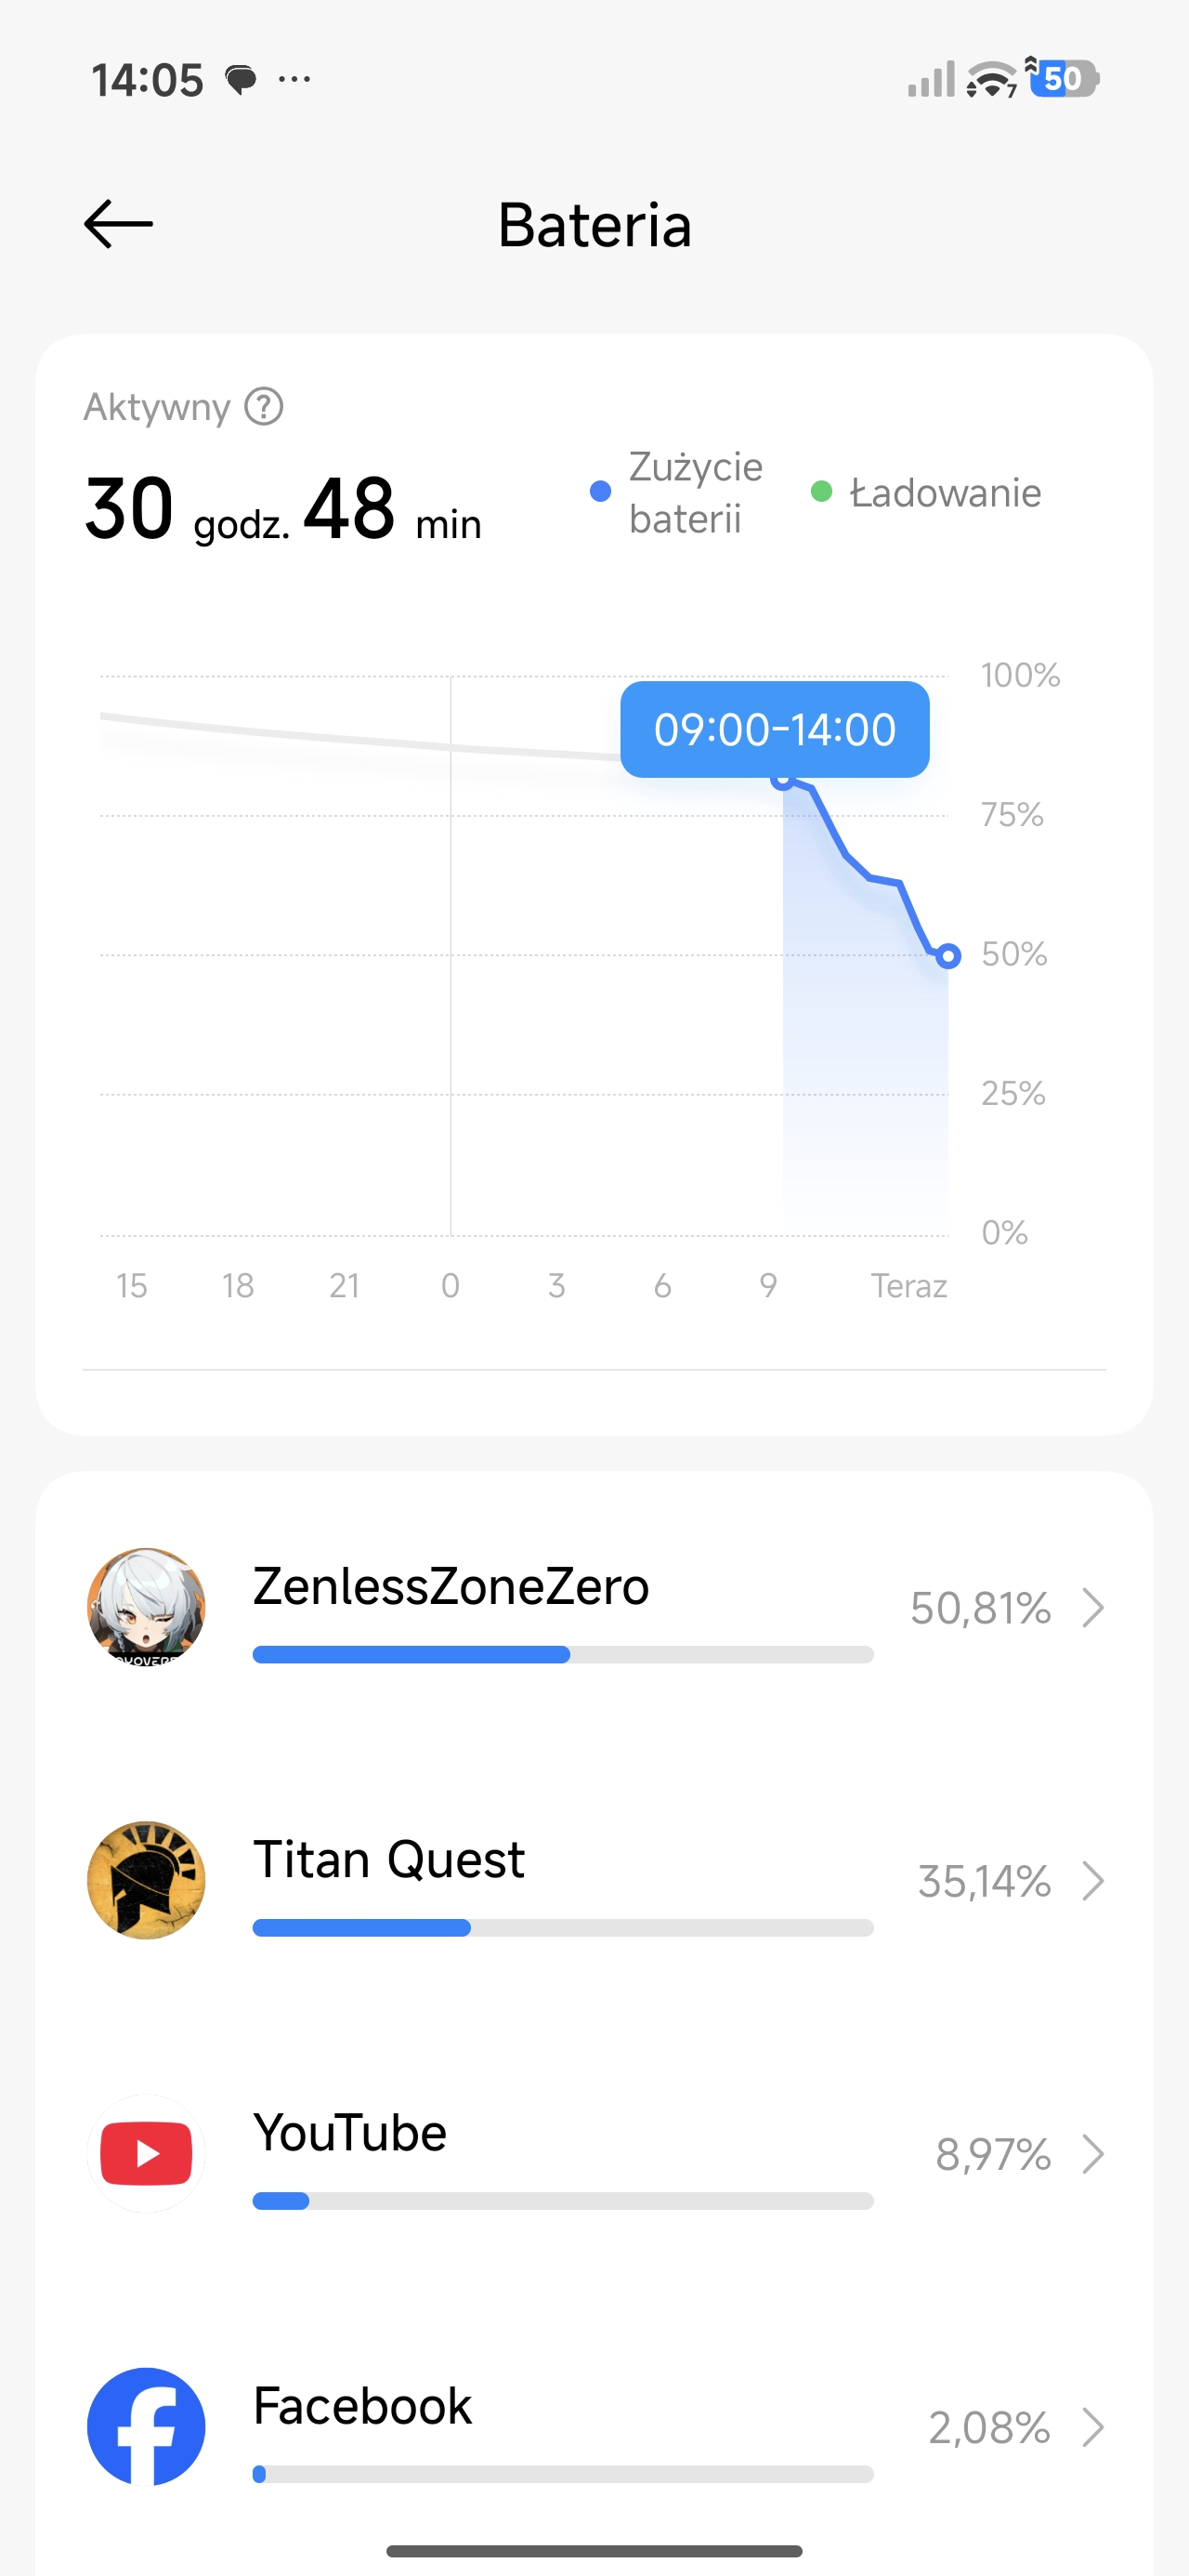Tap the Titan Quest helmet icon
The image size is (1189, 2576).
pos(146,1880)
